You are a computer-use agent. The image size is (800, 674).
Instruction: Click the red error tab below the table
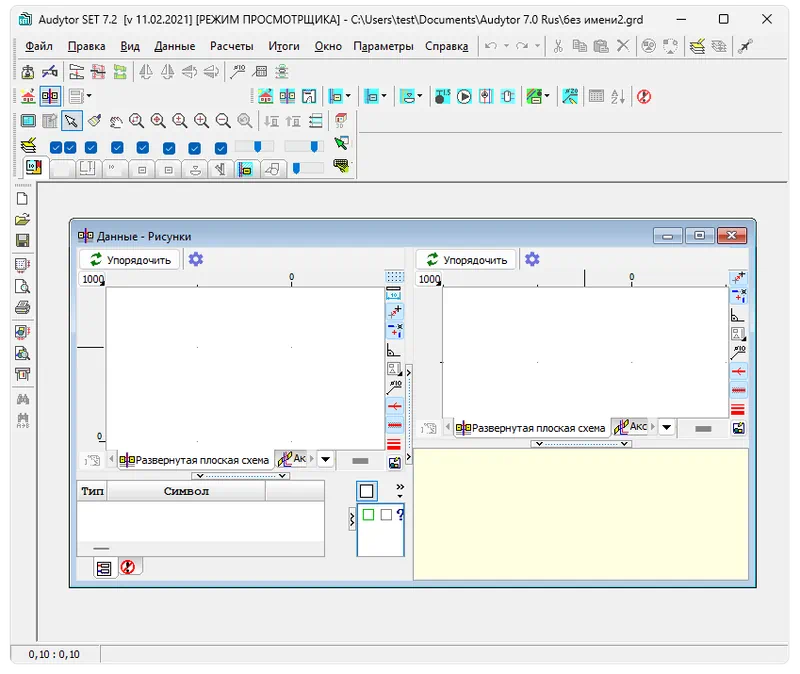[x=128, y=567]
